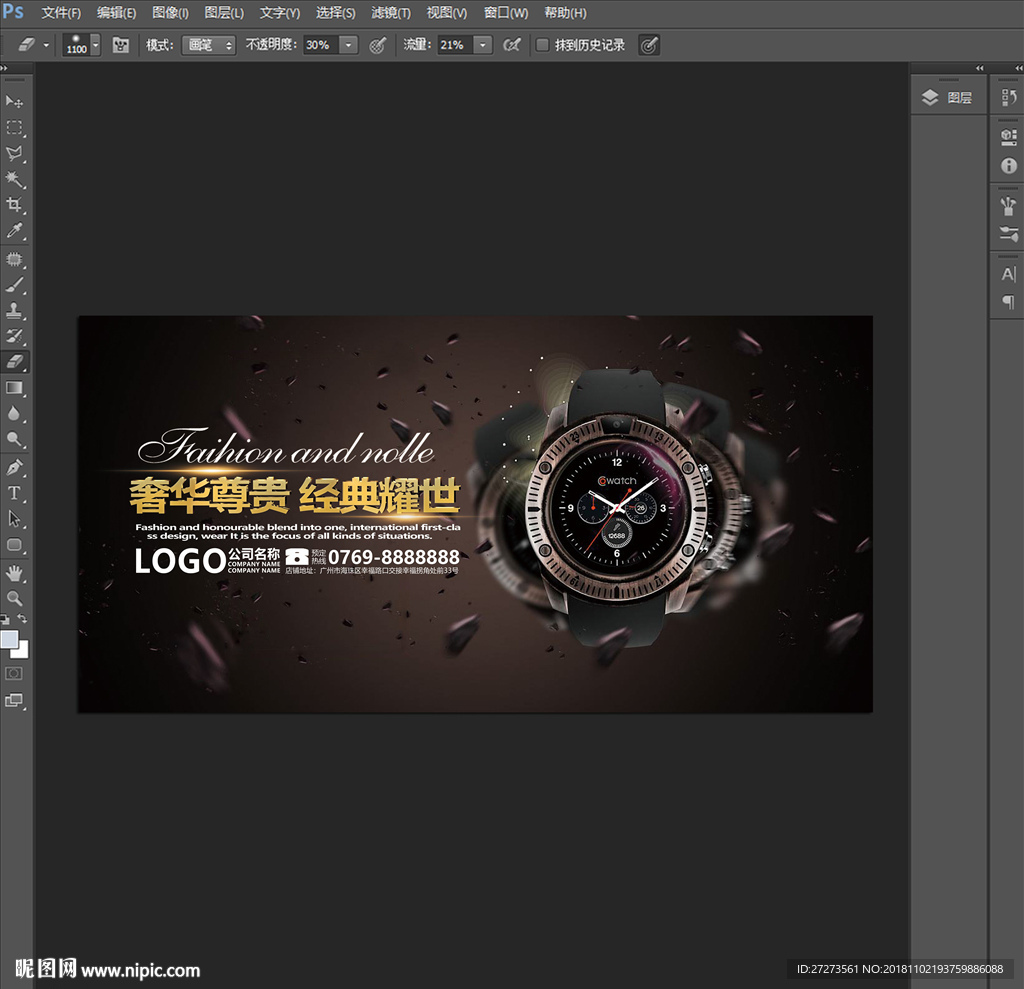Open the 不透明度 slider dropdown arrow
The image size is (1024, 989).
point(349,45)
